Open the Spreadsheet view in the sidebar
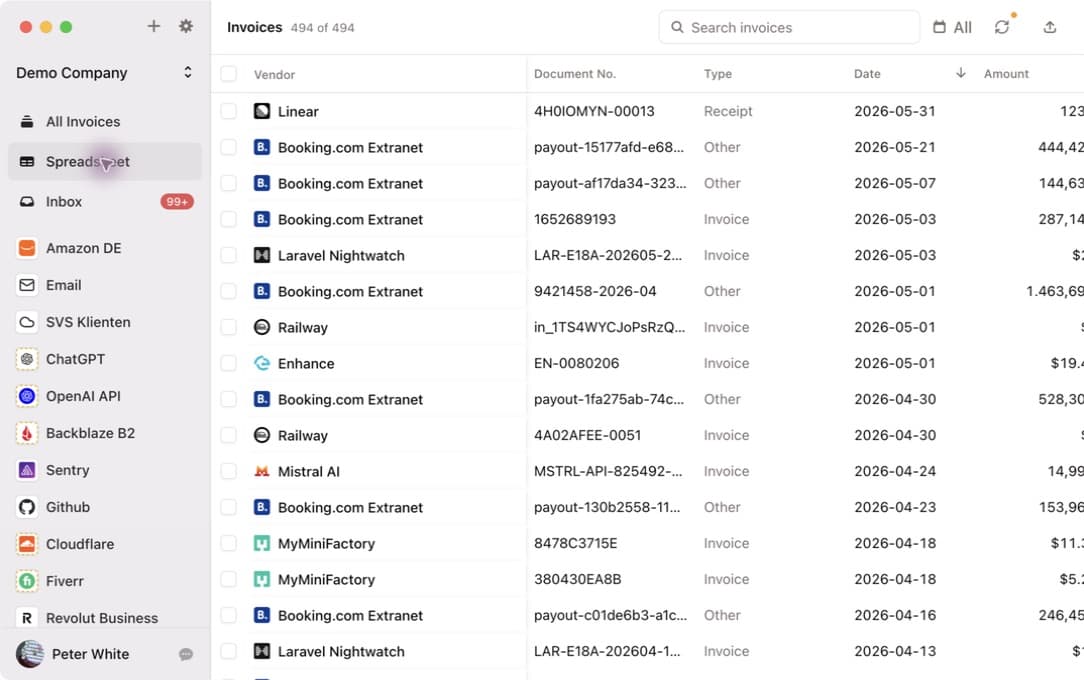 click(105, 162)
